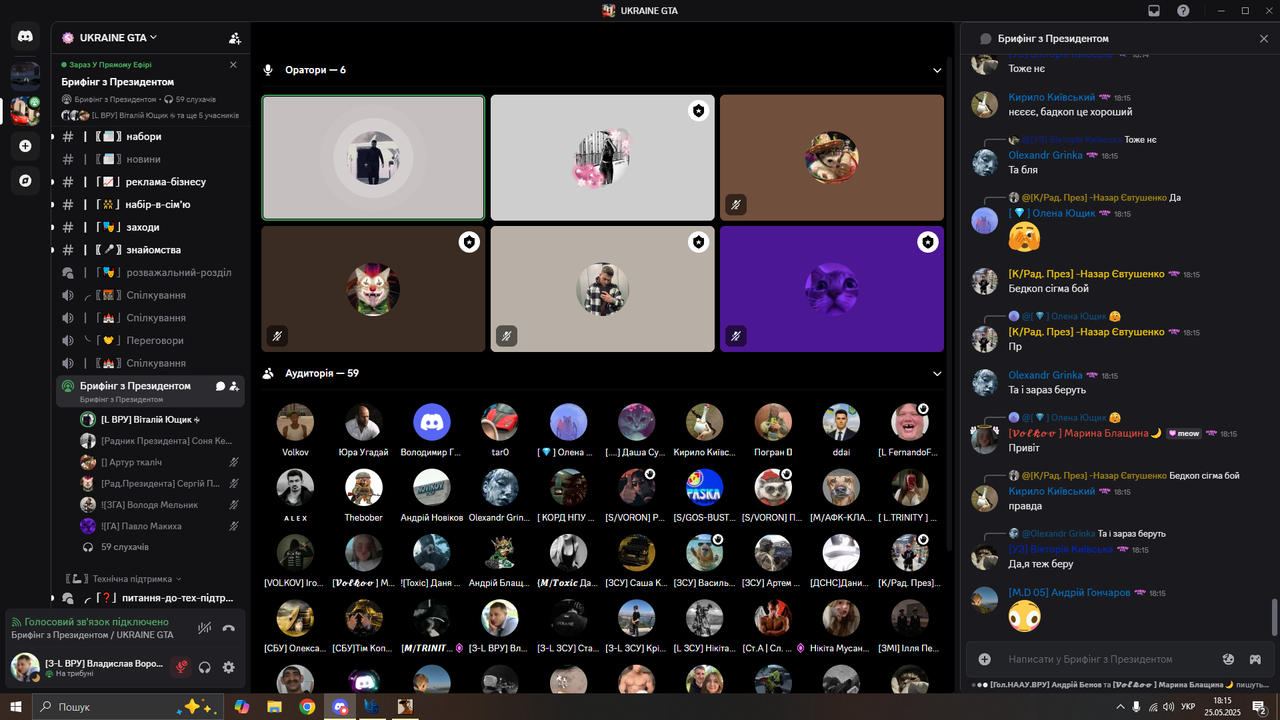Open File Explorer from taskbar
The height and width of the screenshot is (720, 1280).
tap(274, 706)
